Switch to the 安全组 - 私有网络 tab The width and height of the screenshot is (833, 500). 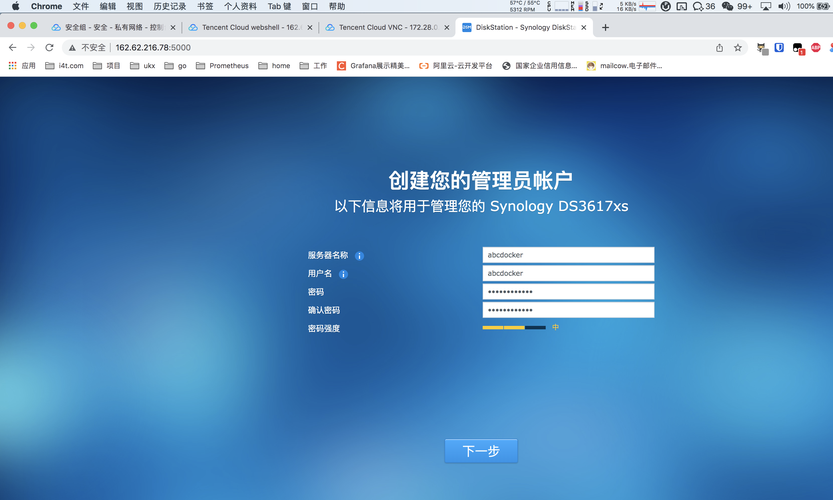113,27
